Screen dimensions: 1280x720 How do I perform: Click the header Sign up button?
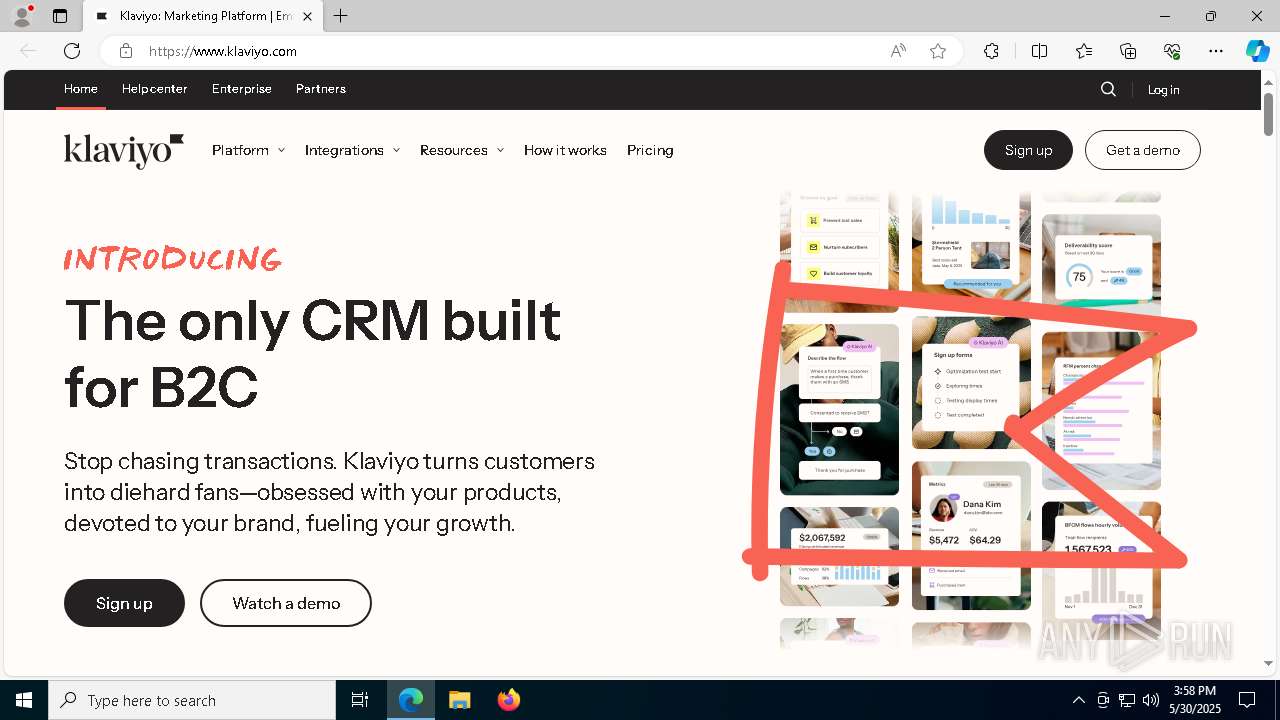(1028, 150)
